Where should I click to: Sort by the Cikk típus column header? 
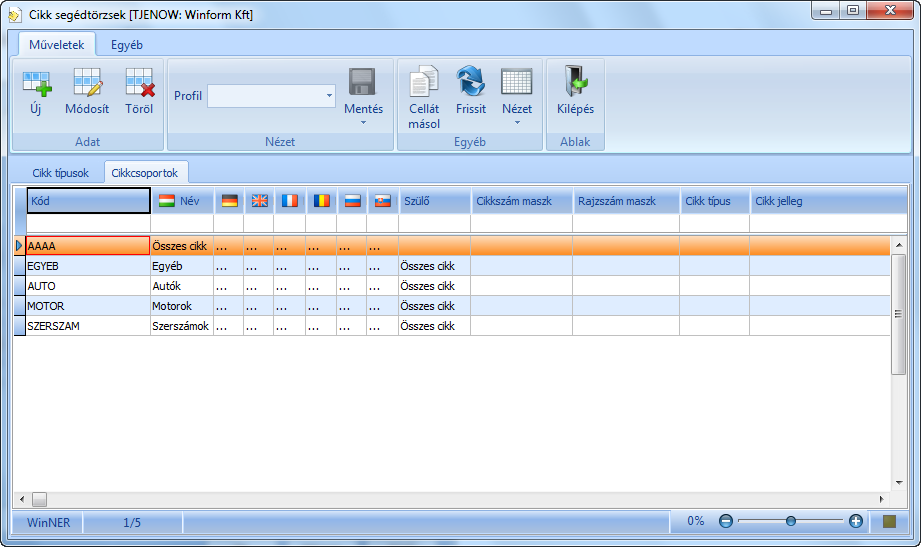tap(715, 201)
